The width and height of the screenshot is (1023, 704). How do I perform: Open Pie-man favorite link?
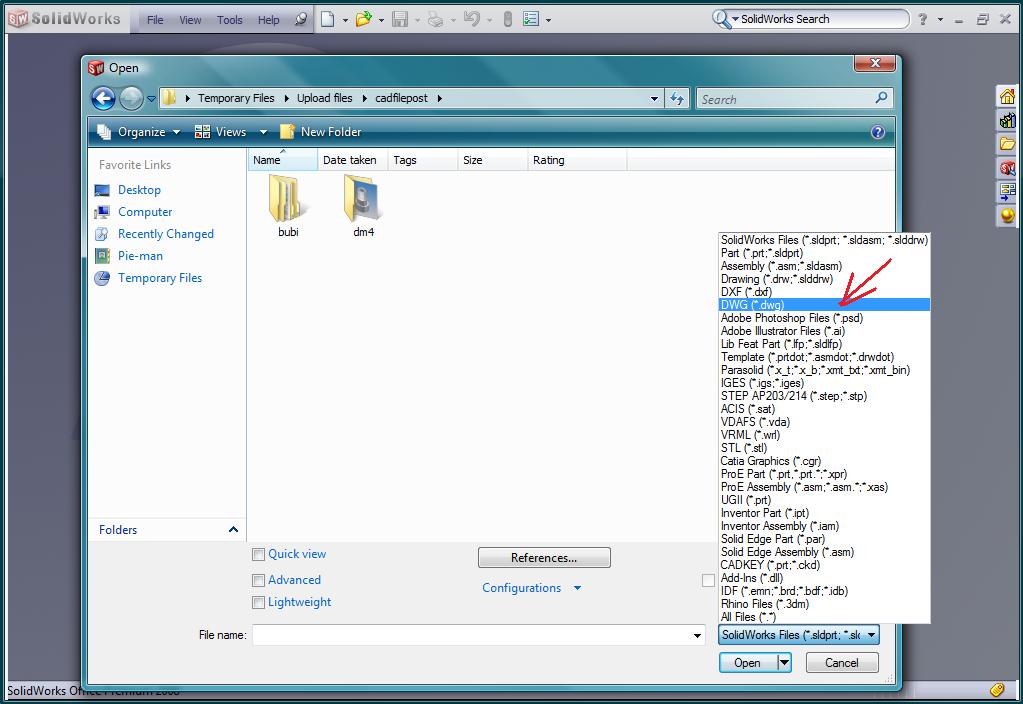140,256
